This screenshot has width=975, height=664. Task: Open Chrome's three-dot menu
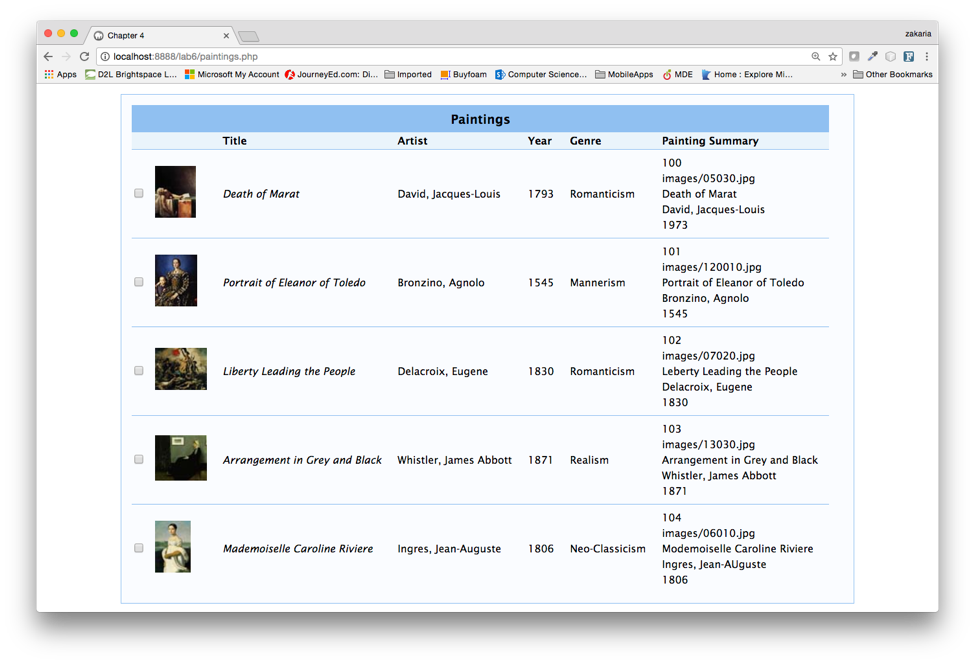[927, 57]
